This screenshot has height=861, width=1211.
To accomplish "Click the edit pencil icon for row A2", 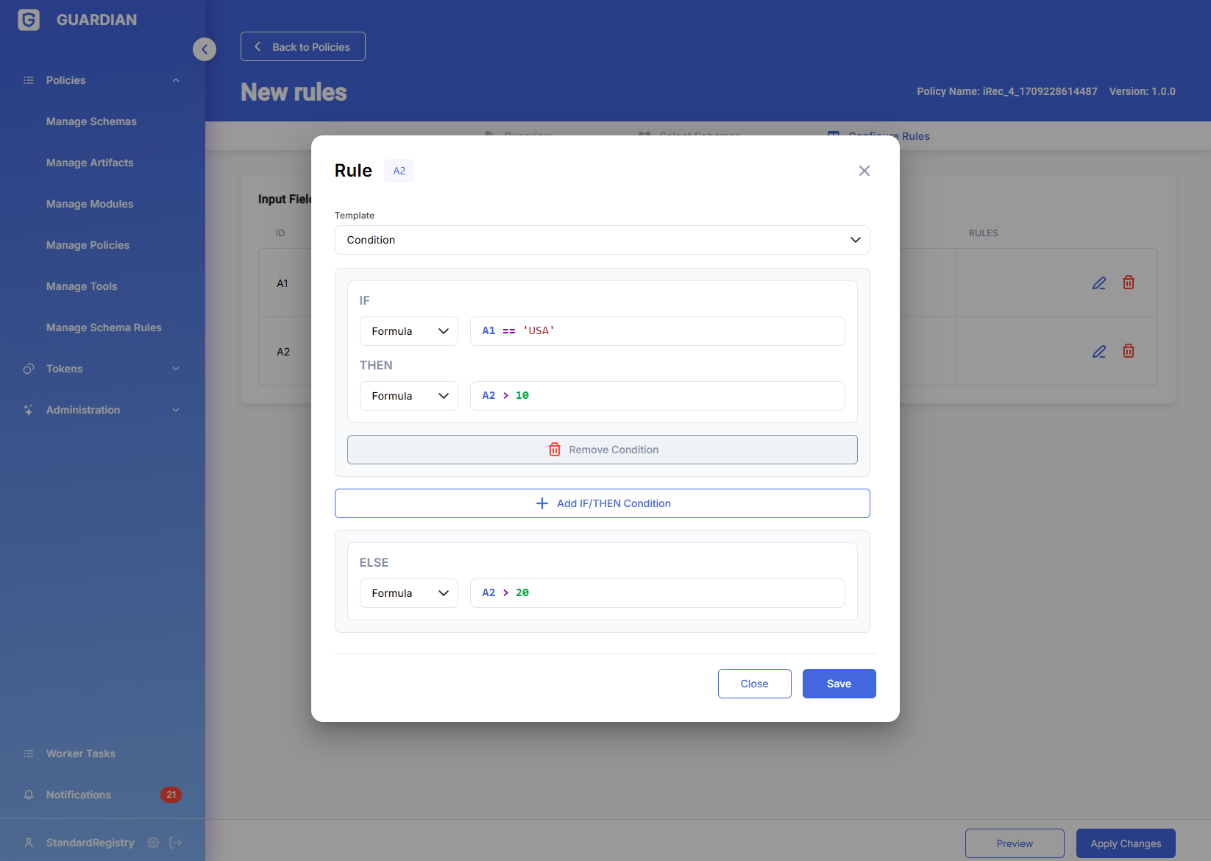I will coord(1098,351).
